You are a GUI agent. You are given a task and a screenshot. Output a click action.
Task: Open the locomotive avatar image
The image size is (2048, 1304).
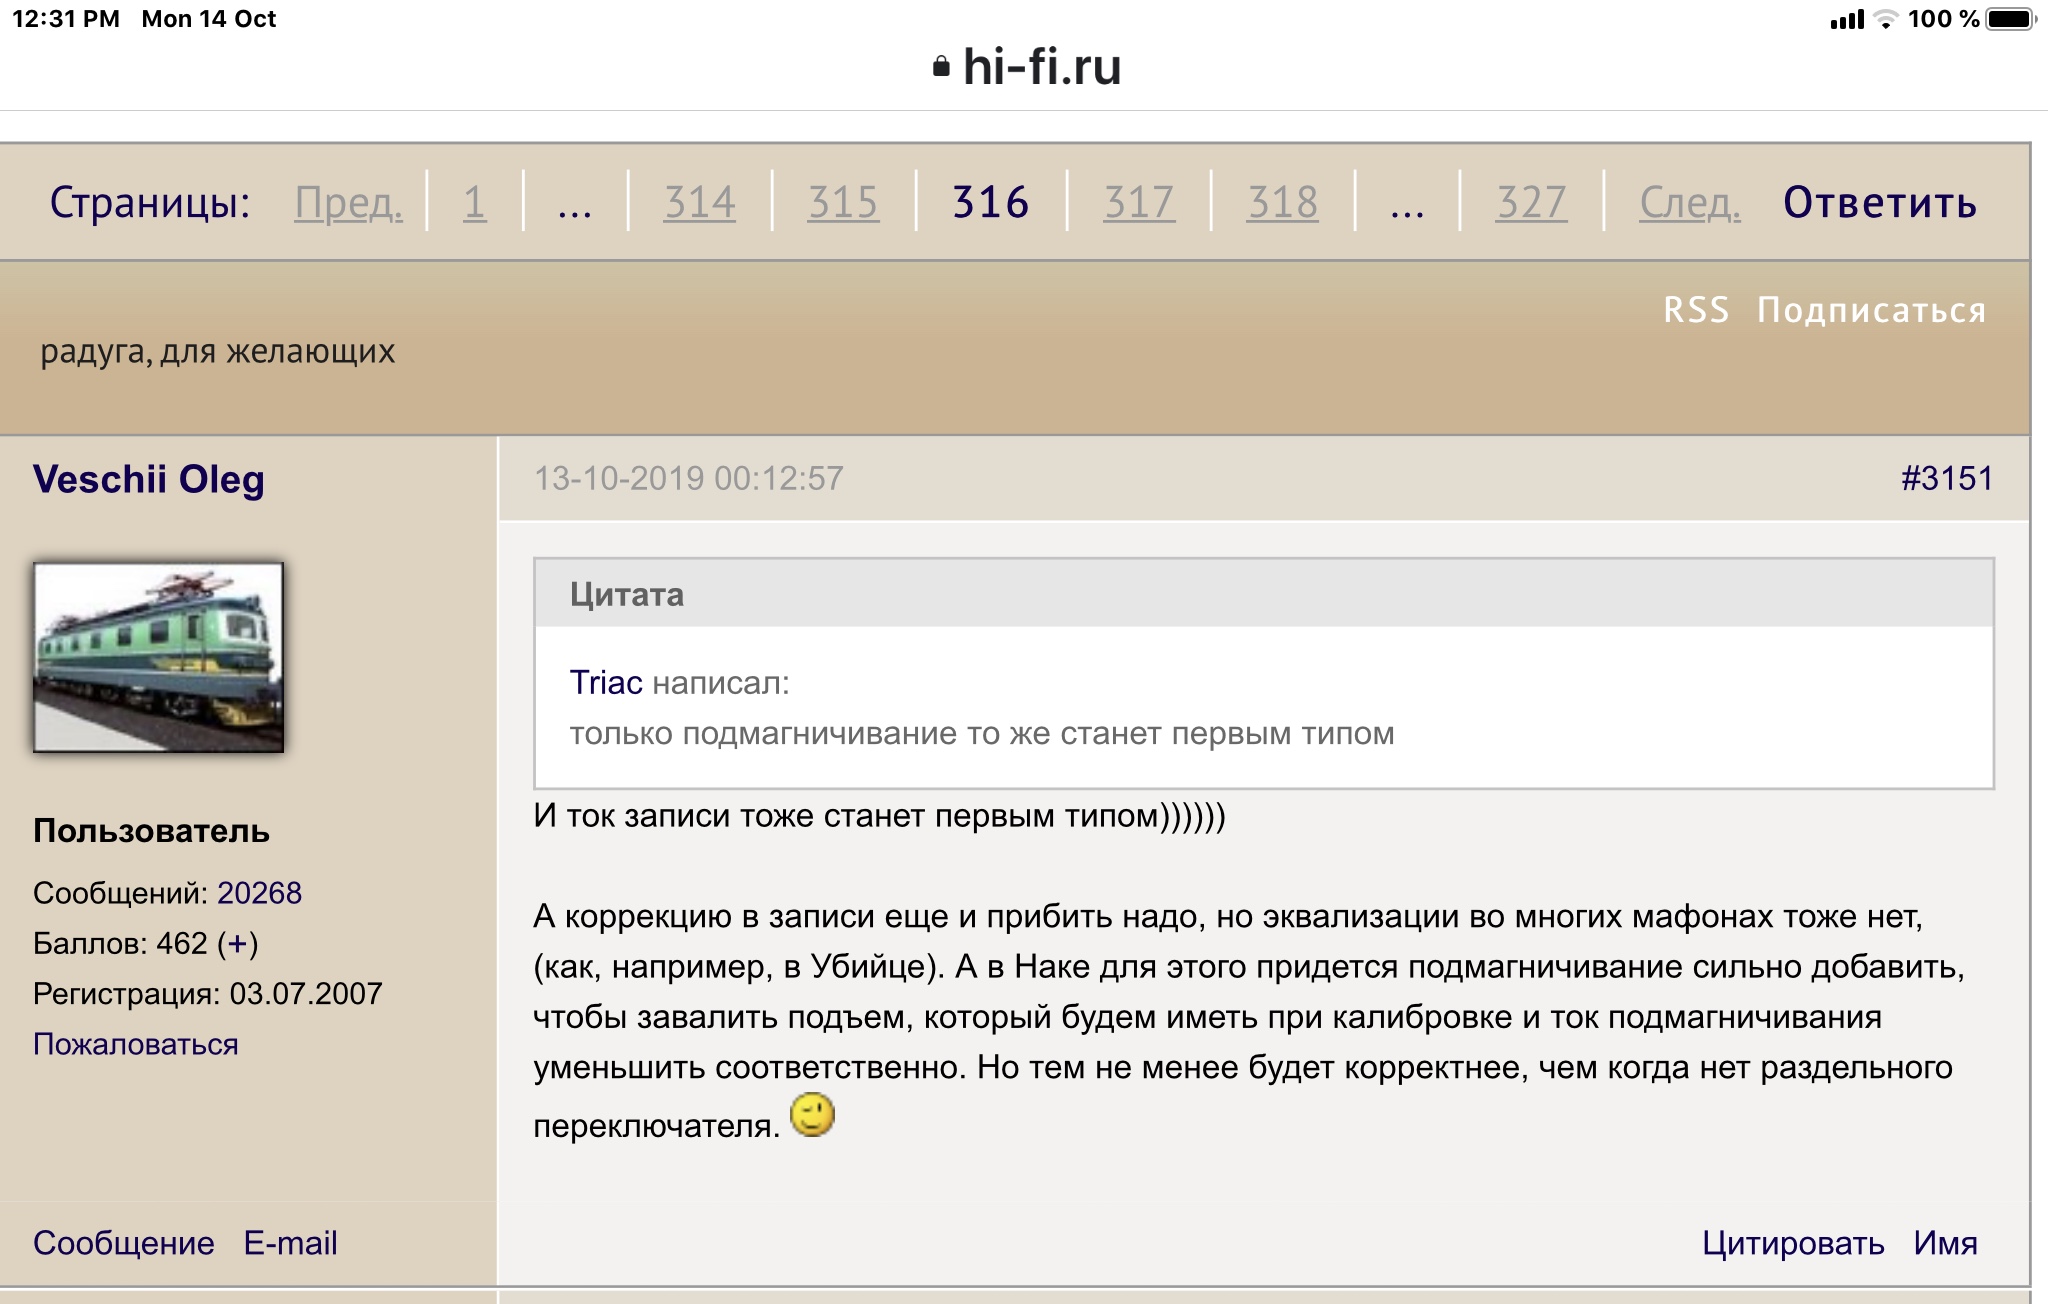pos(159,657)
